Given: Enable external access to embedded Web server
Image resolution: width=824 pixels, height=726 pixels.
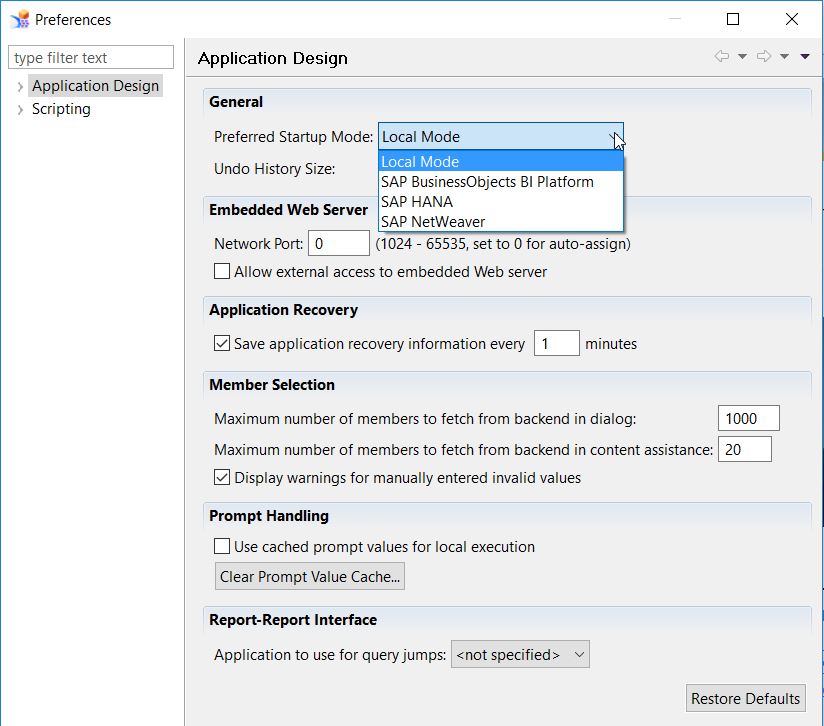Looking at the screenshot, I should [x=222, y=271].
